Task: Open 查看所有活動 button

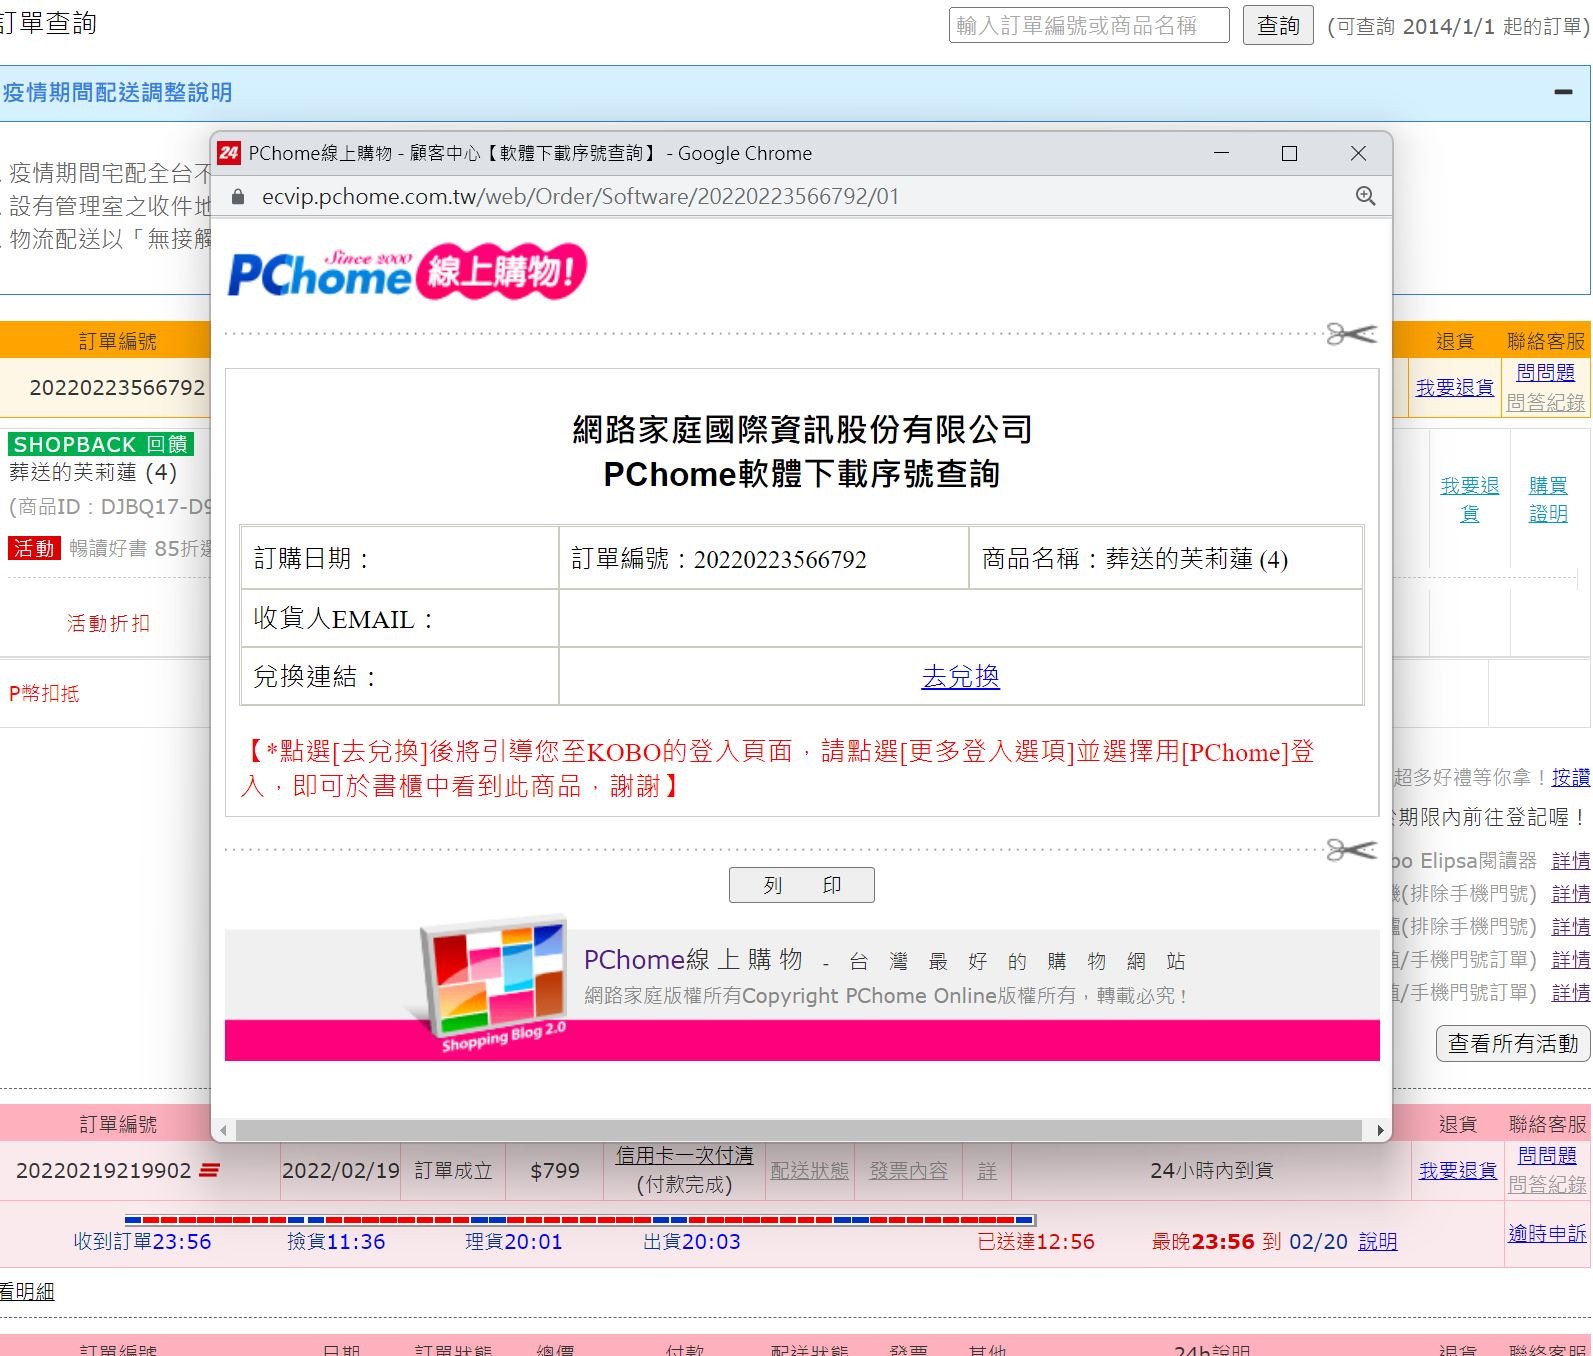Action: click(x=1512, y=1044)
